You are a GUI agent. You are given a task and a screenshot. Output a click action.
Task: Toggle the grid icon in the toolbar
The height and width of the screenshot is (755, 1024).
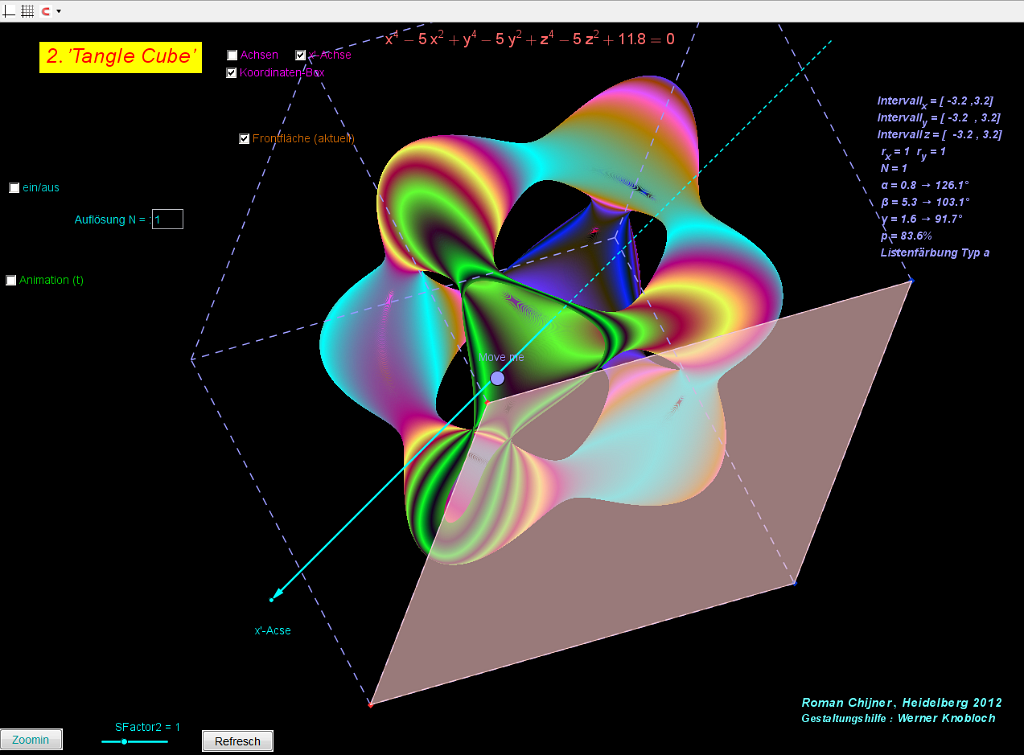(27, 11)
